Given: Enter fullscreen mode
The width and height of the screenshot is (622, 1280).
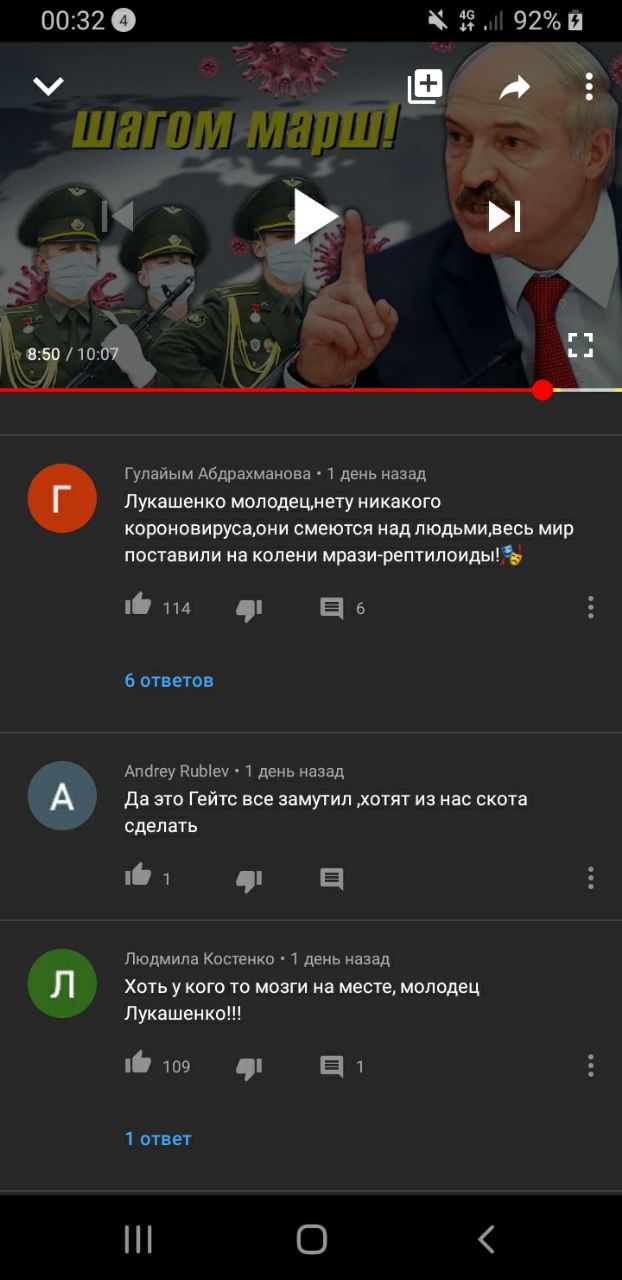Looking at the screenshot, I should [x=580, y=346].
